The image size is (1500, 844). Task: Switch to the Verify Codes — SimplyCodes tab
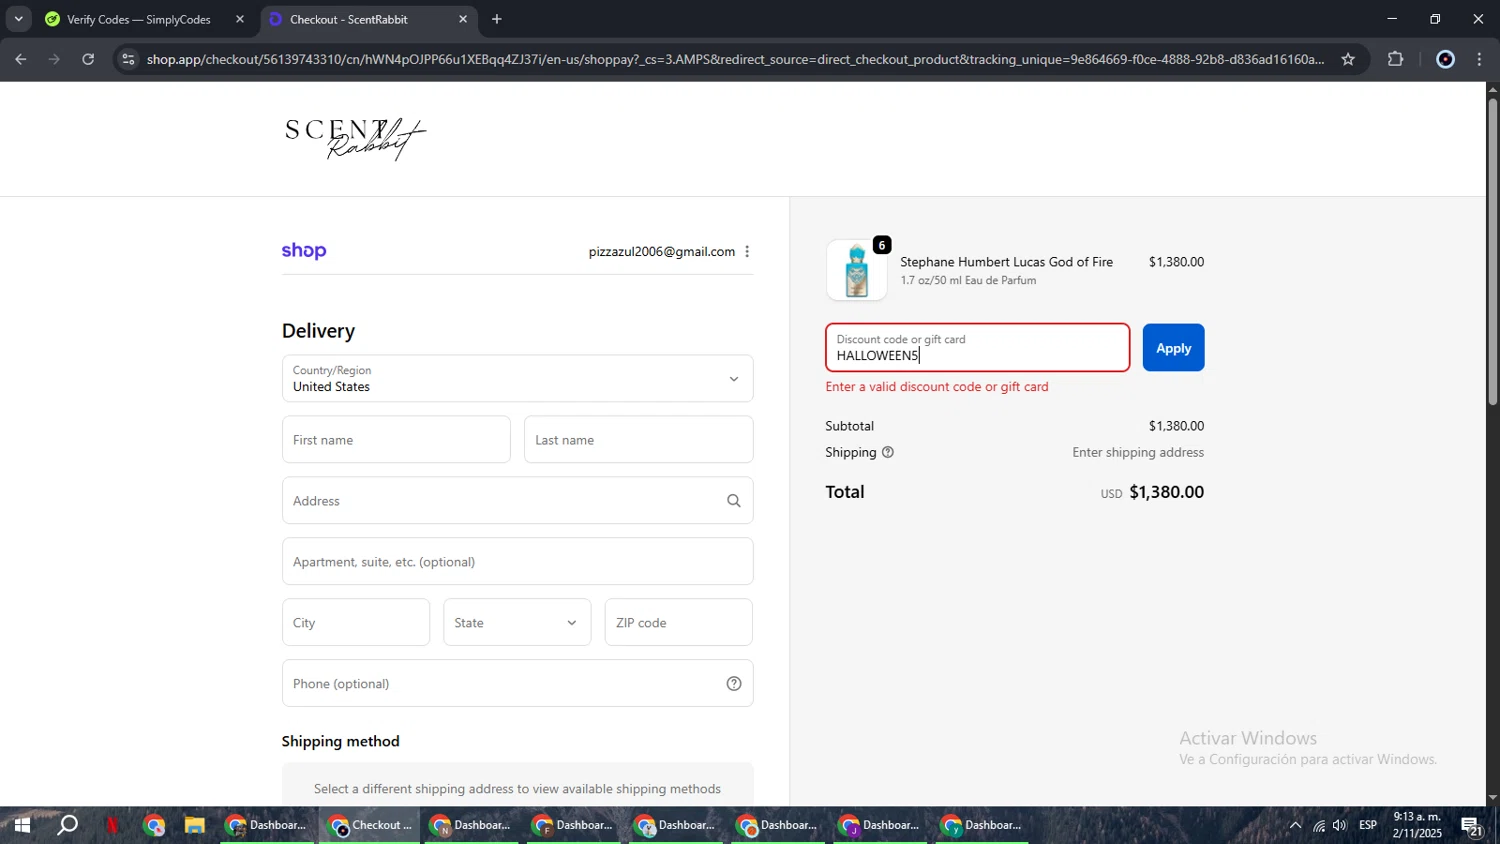[139, 19]
